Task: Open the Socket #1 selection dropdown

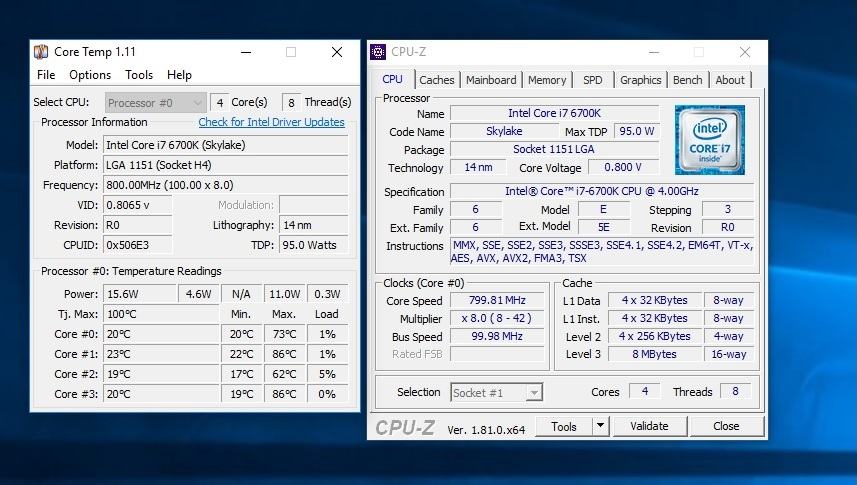Action: (497, 393)
